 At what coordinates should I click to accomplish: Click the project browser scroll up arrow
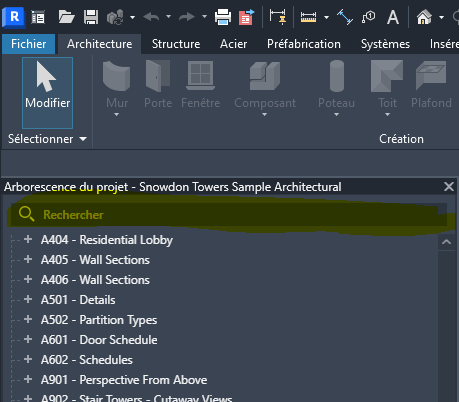coord(446,242)
